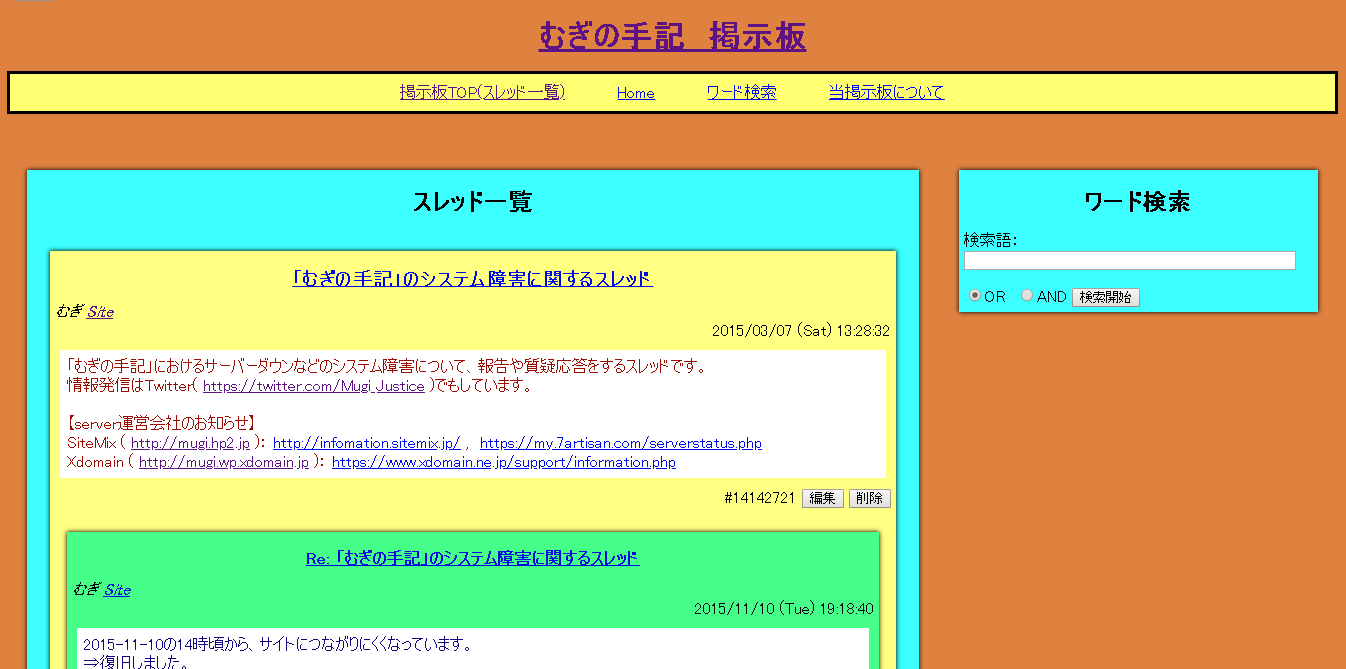Viewport: 1346px width, 669px height.
Task: Select the OR search radio button
Action: (975, 296)
